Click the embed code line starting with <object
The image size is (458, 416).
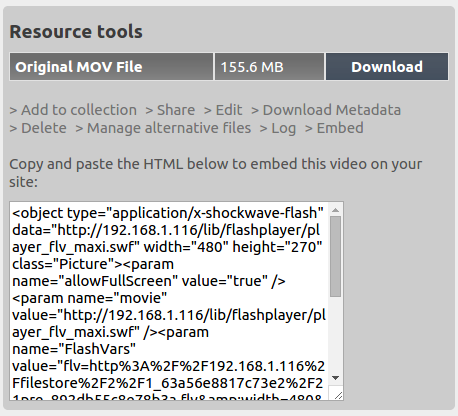tap(168, 213)
